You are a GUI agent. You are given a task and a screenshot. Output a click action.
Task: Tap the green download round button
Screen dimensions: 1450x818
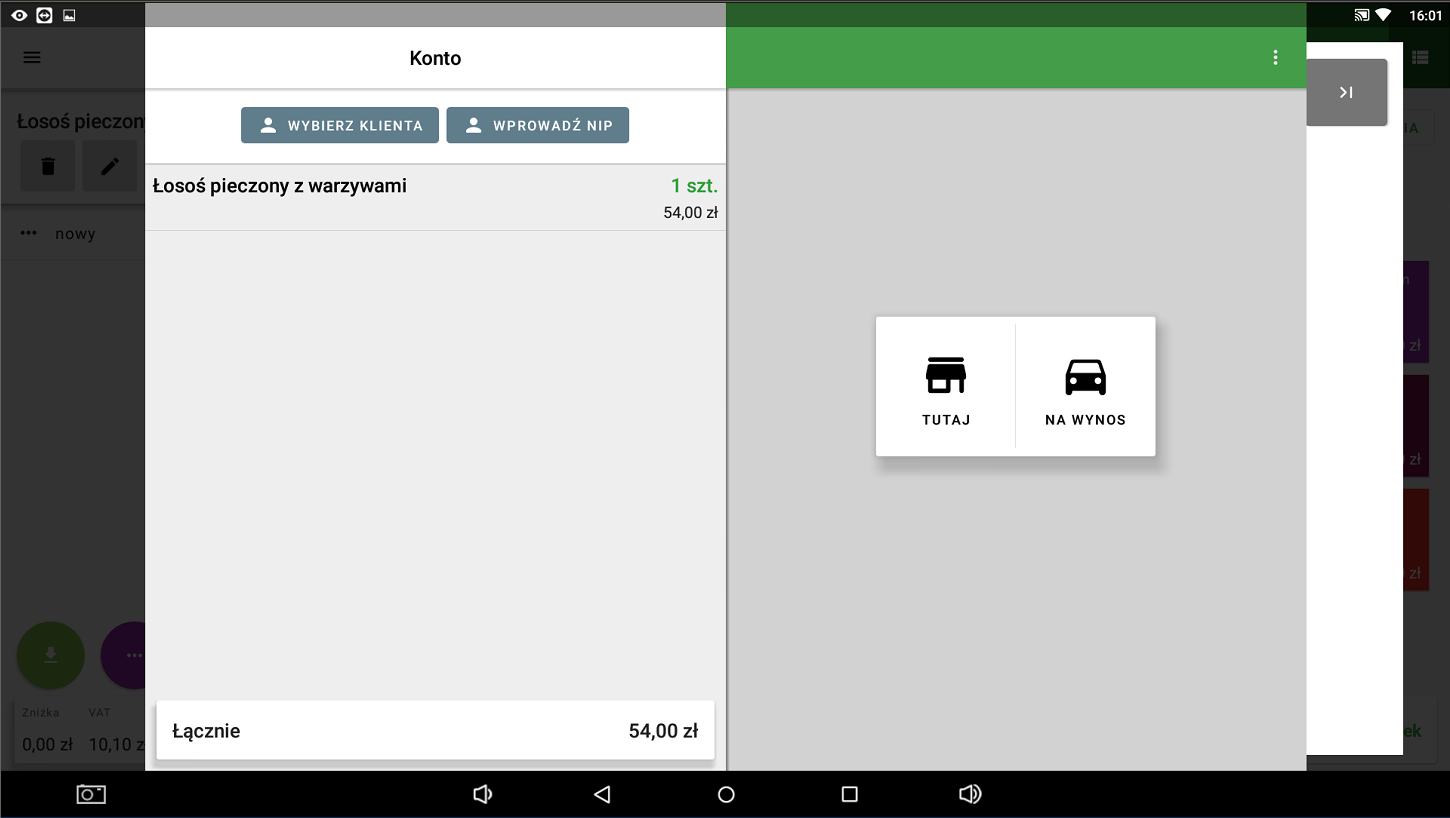51,655
